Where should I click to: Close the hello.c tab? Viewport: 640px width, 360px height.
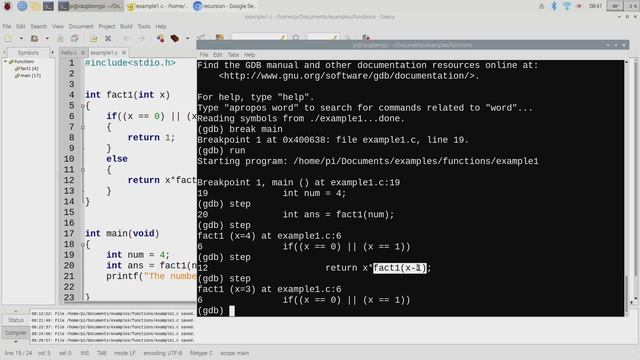tap(83, 53)
